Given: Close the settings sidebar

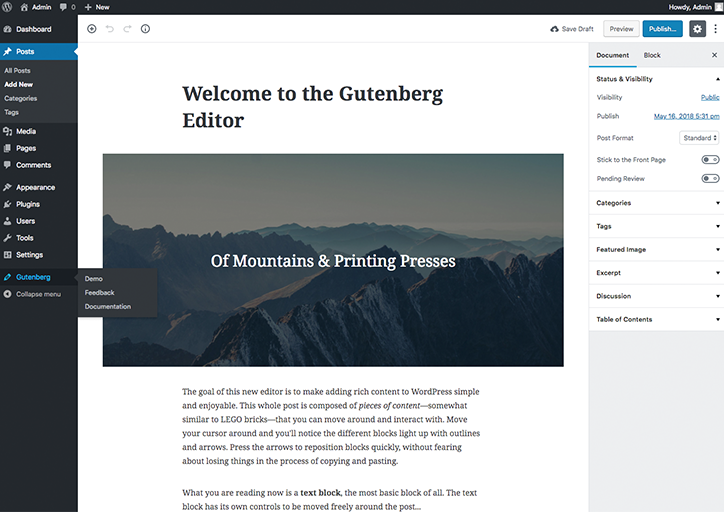Looking at the screenshot, I should click(x=714, y=55).
